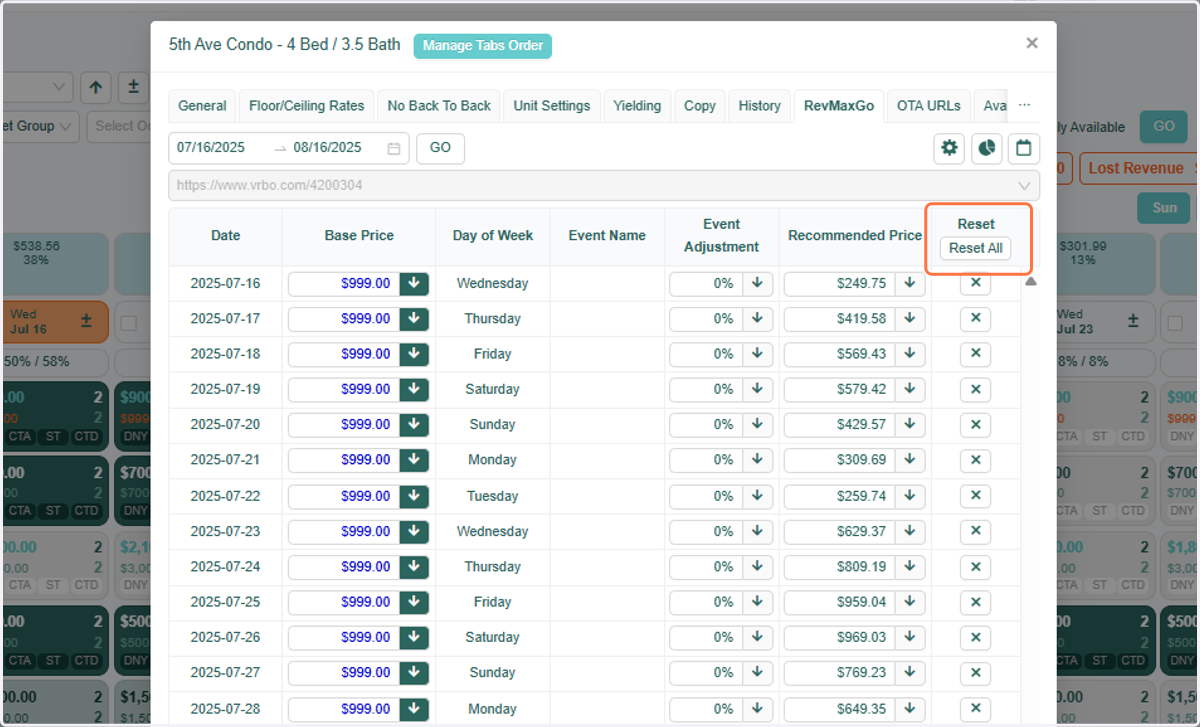Click the Reset All button
Screen dimensions: 1200x727
coord(976,249)
